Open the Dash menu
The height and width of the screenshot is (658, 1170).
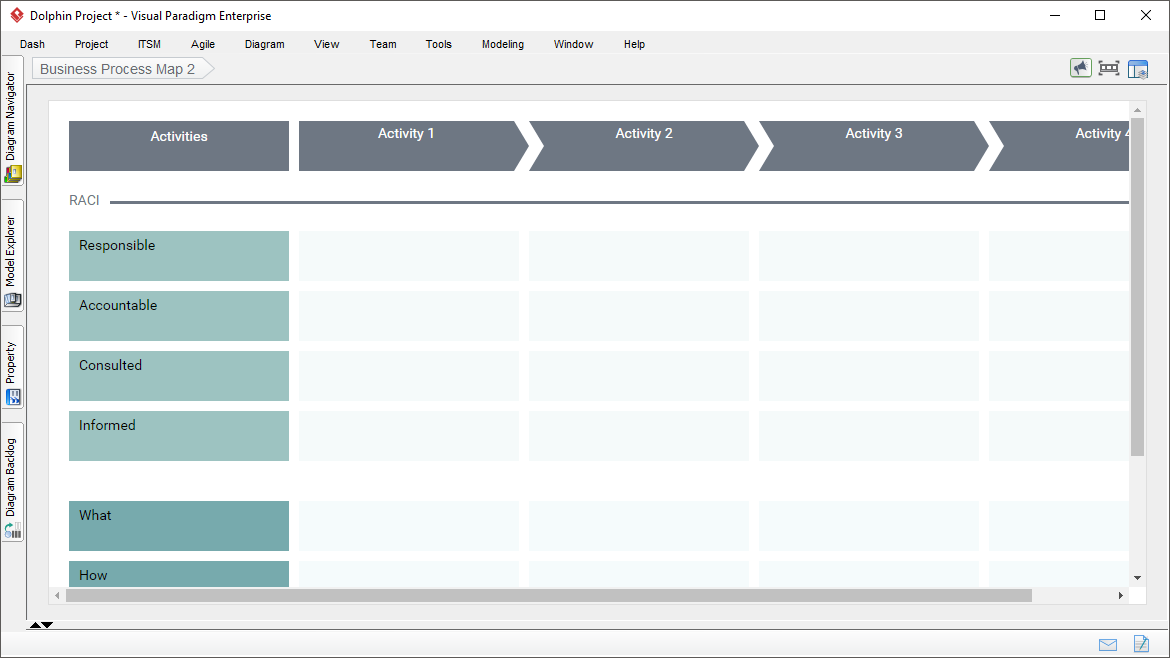[32, 44]
